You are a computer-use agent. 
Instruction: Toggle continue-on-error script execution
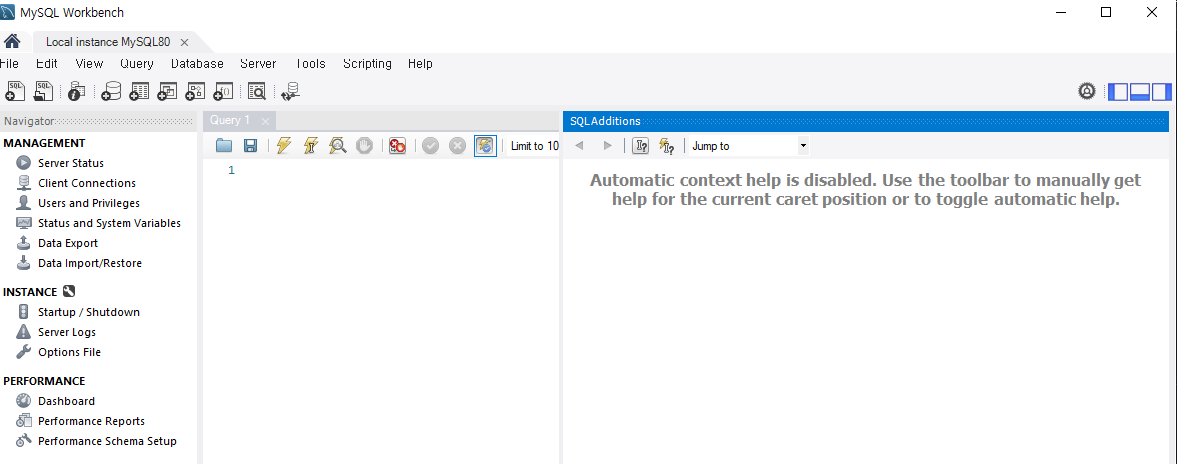coord(397,146)
